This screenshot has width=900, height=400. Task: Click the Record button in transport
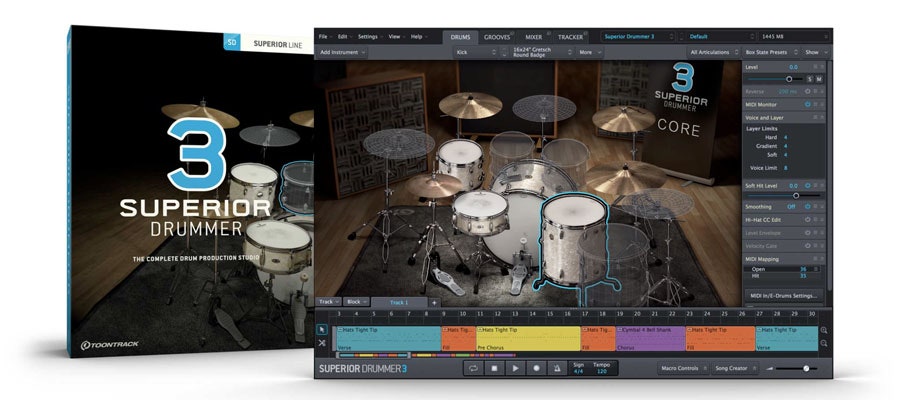[537, 368]
